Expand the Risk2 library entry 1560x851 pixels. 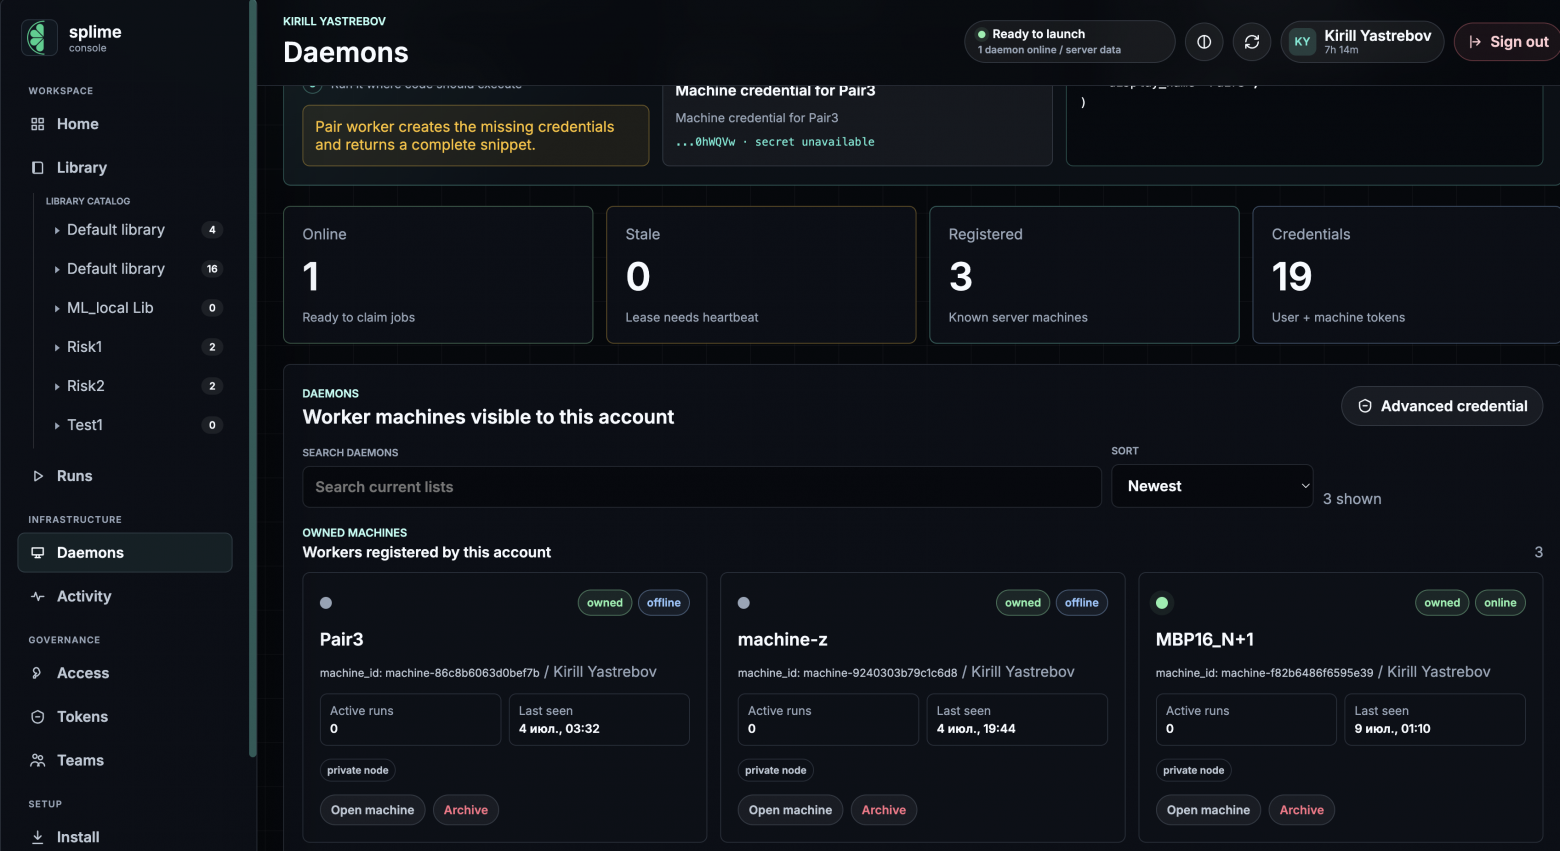point(57,386)
